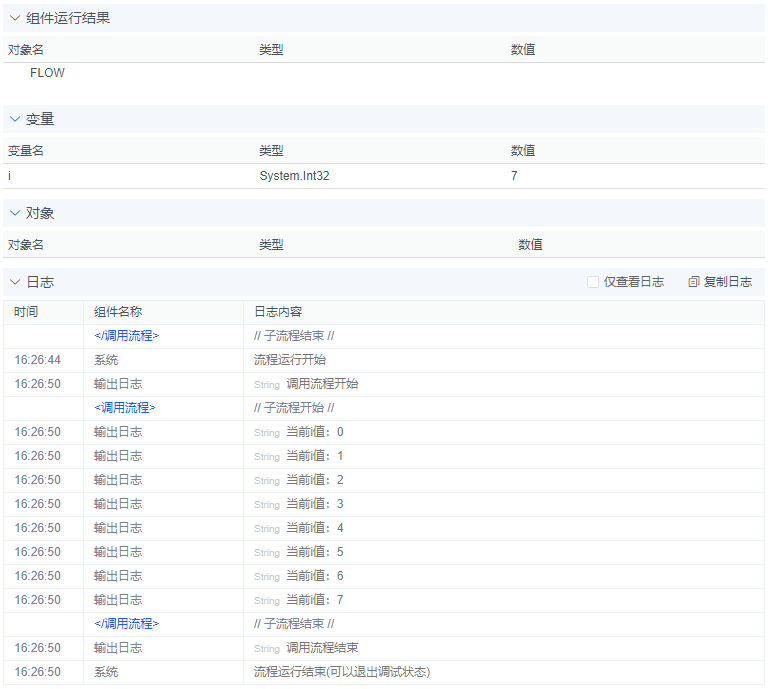Image resolution: width=768 pixels, height=689 pixels.
Task: Select the 流程运行结束(可以退出调试状态) entry
Action: [384, 672]
